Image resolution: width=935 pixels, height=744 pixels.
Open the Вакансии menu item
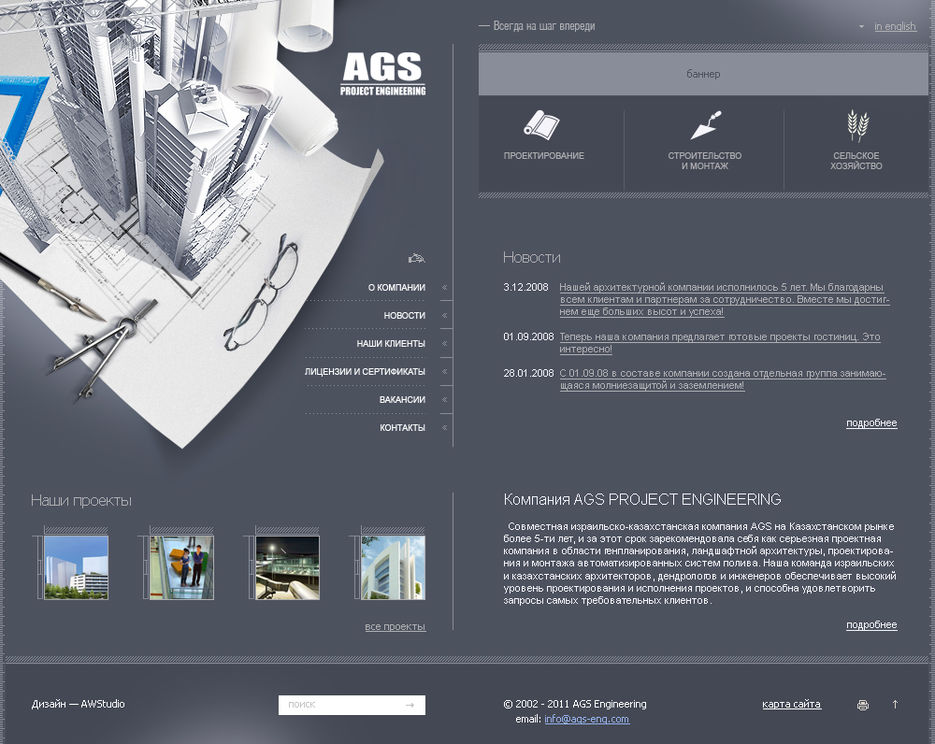coord(403,399)
